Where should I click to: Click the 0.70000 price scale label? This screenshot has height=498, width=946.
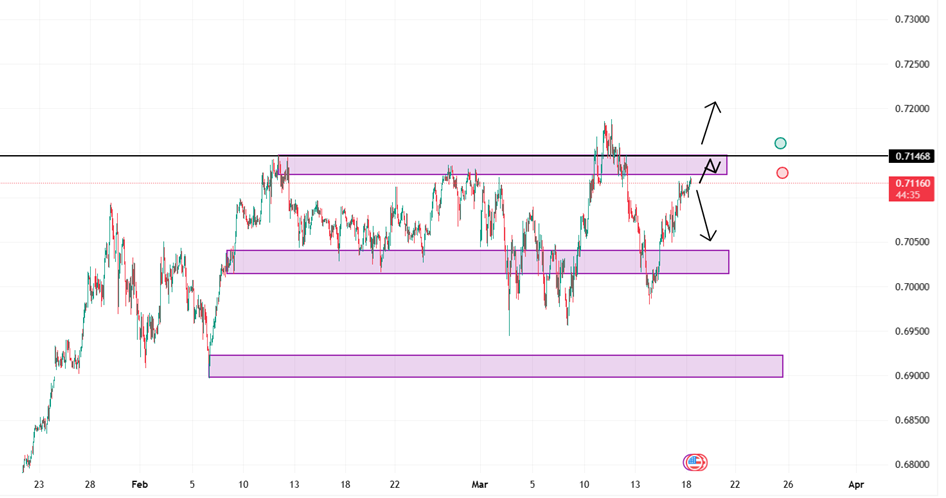tap(914, 287)
